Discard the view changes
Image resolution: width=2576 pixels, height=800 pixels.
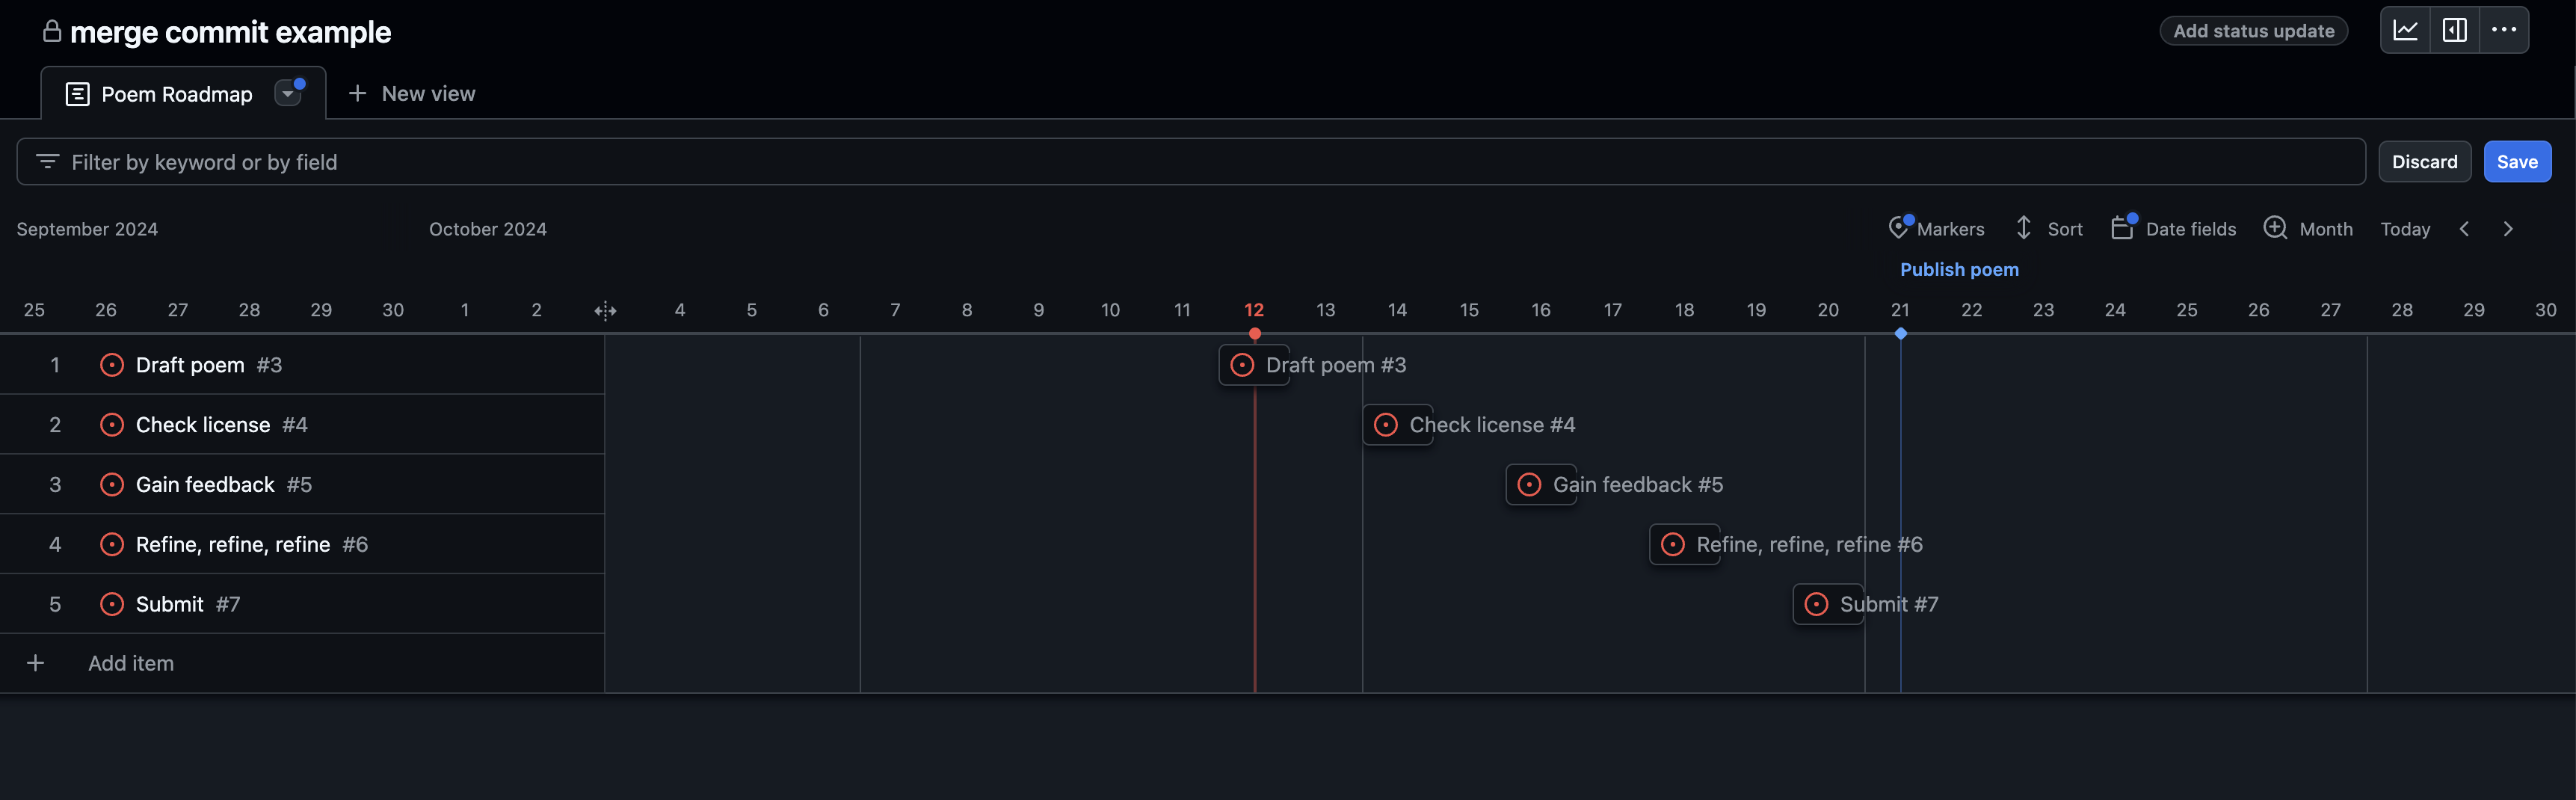click(2424, 162)
